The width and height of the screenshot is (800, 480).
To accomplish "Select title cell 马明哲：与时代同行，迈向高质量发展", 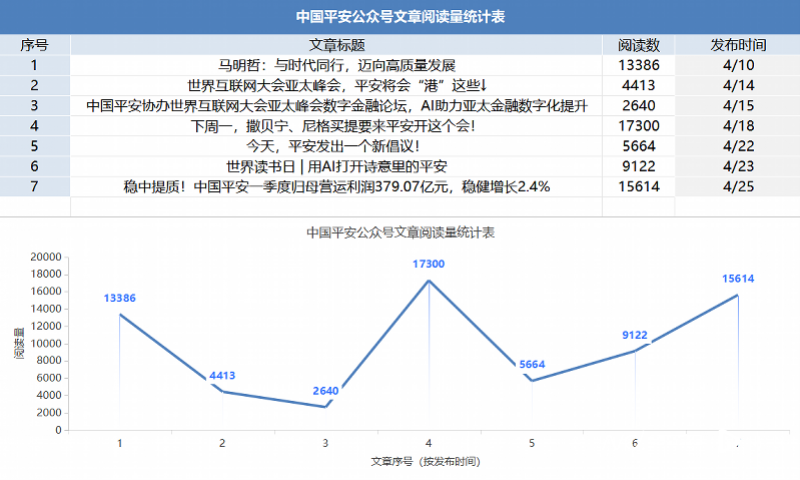I will (337, 65).
